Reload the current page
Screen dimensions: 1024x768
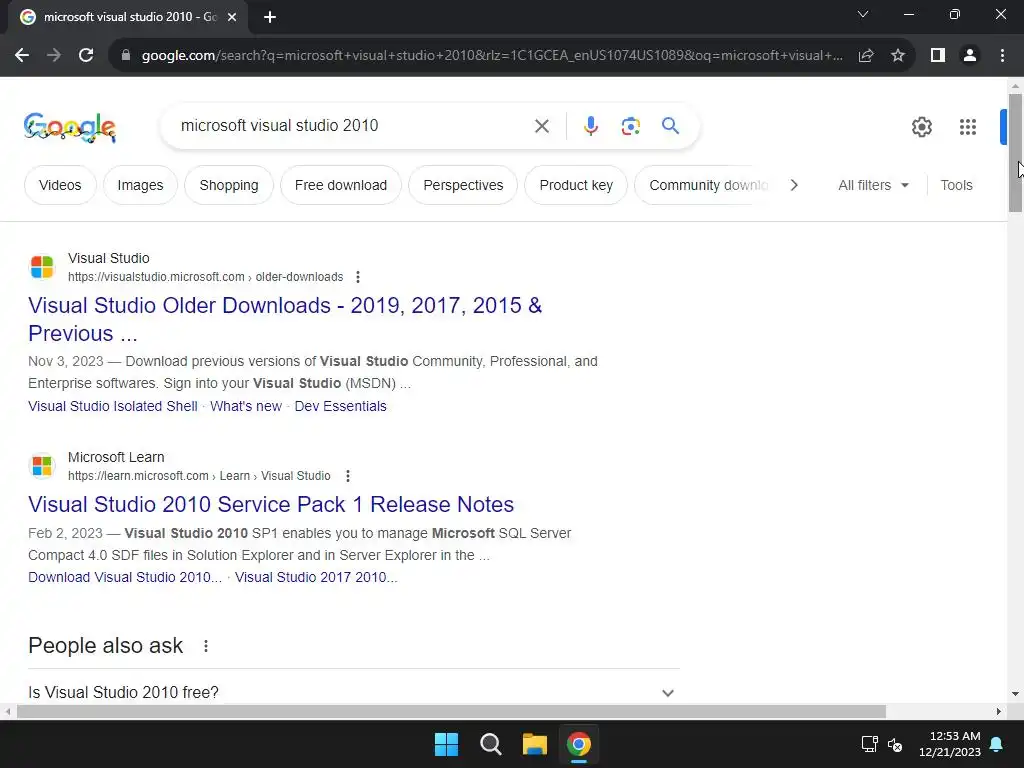click(86, 56)
